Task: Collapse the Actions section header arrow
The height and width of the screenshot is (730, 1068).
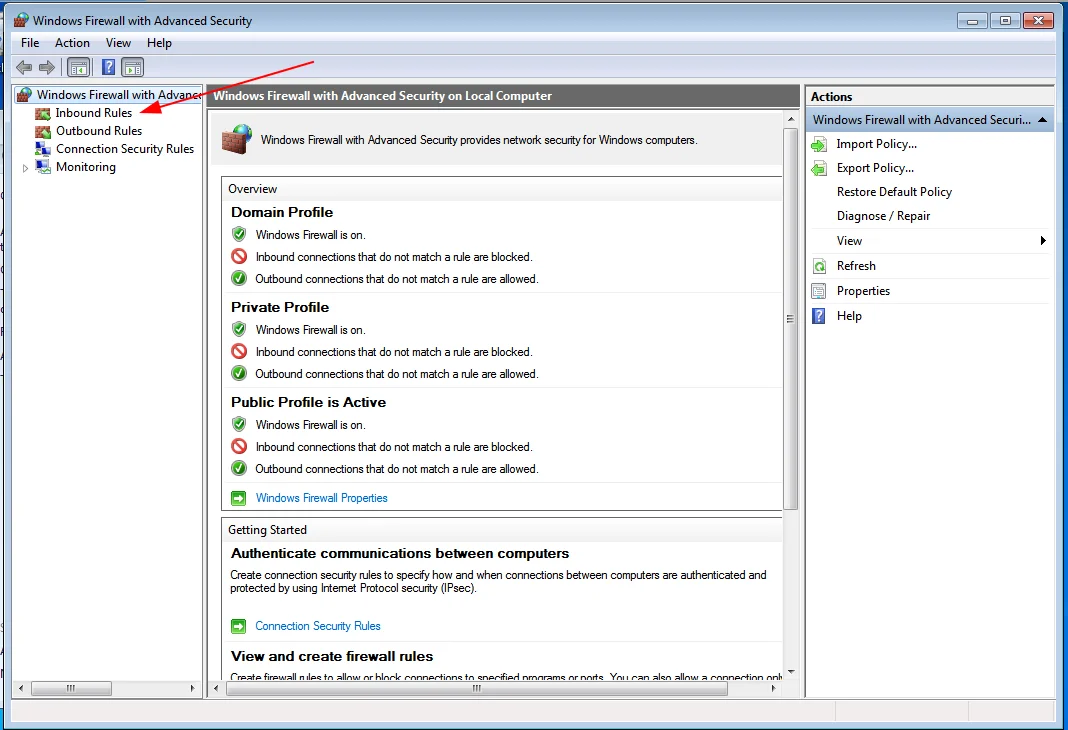Action: pos(1042,120)
